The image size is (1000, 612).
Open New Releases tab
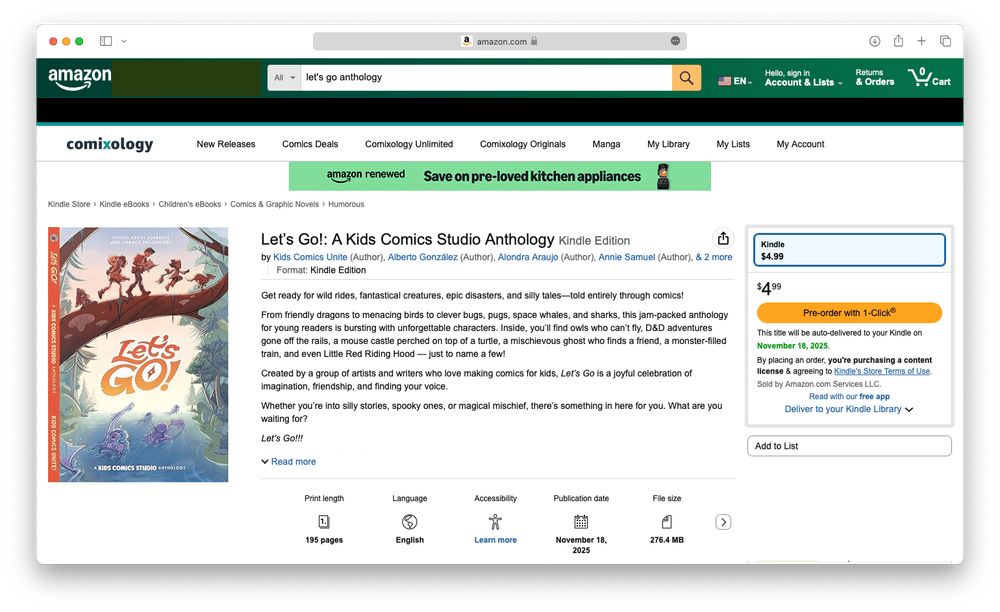[226, 144]
